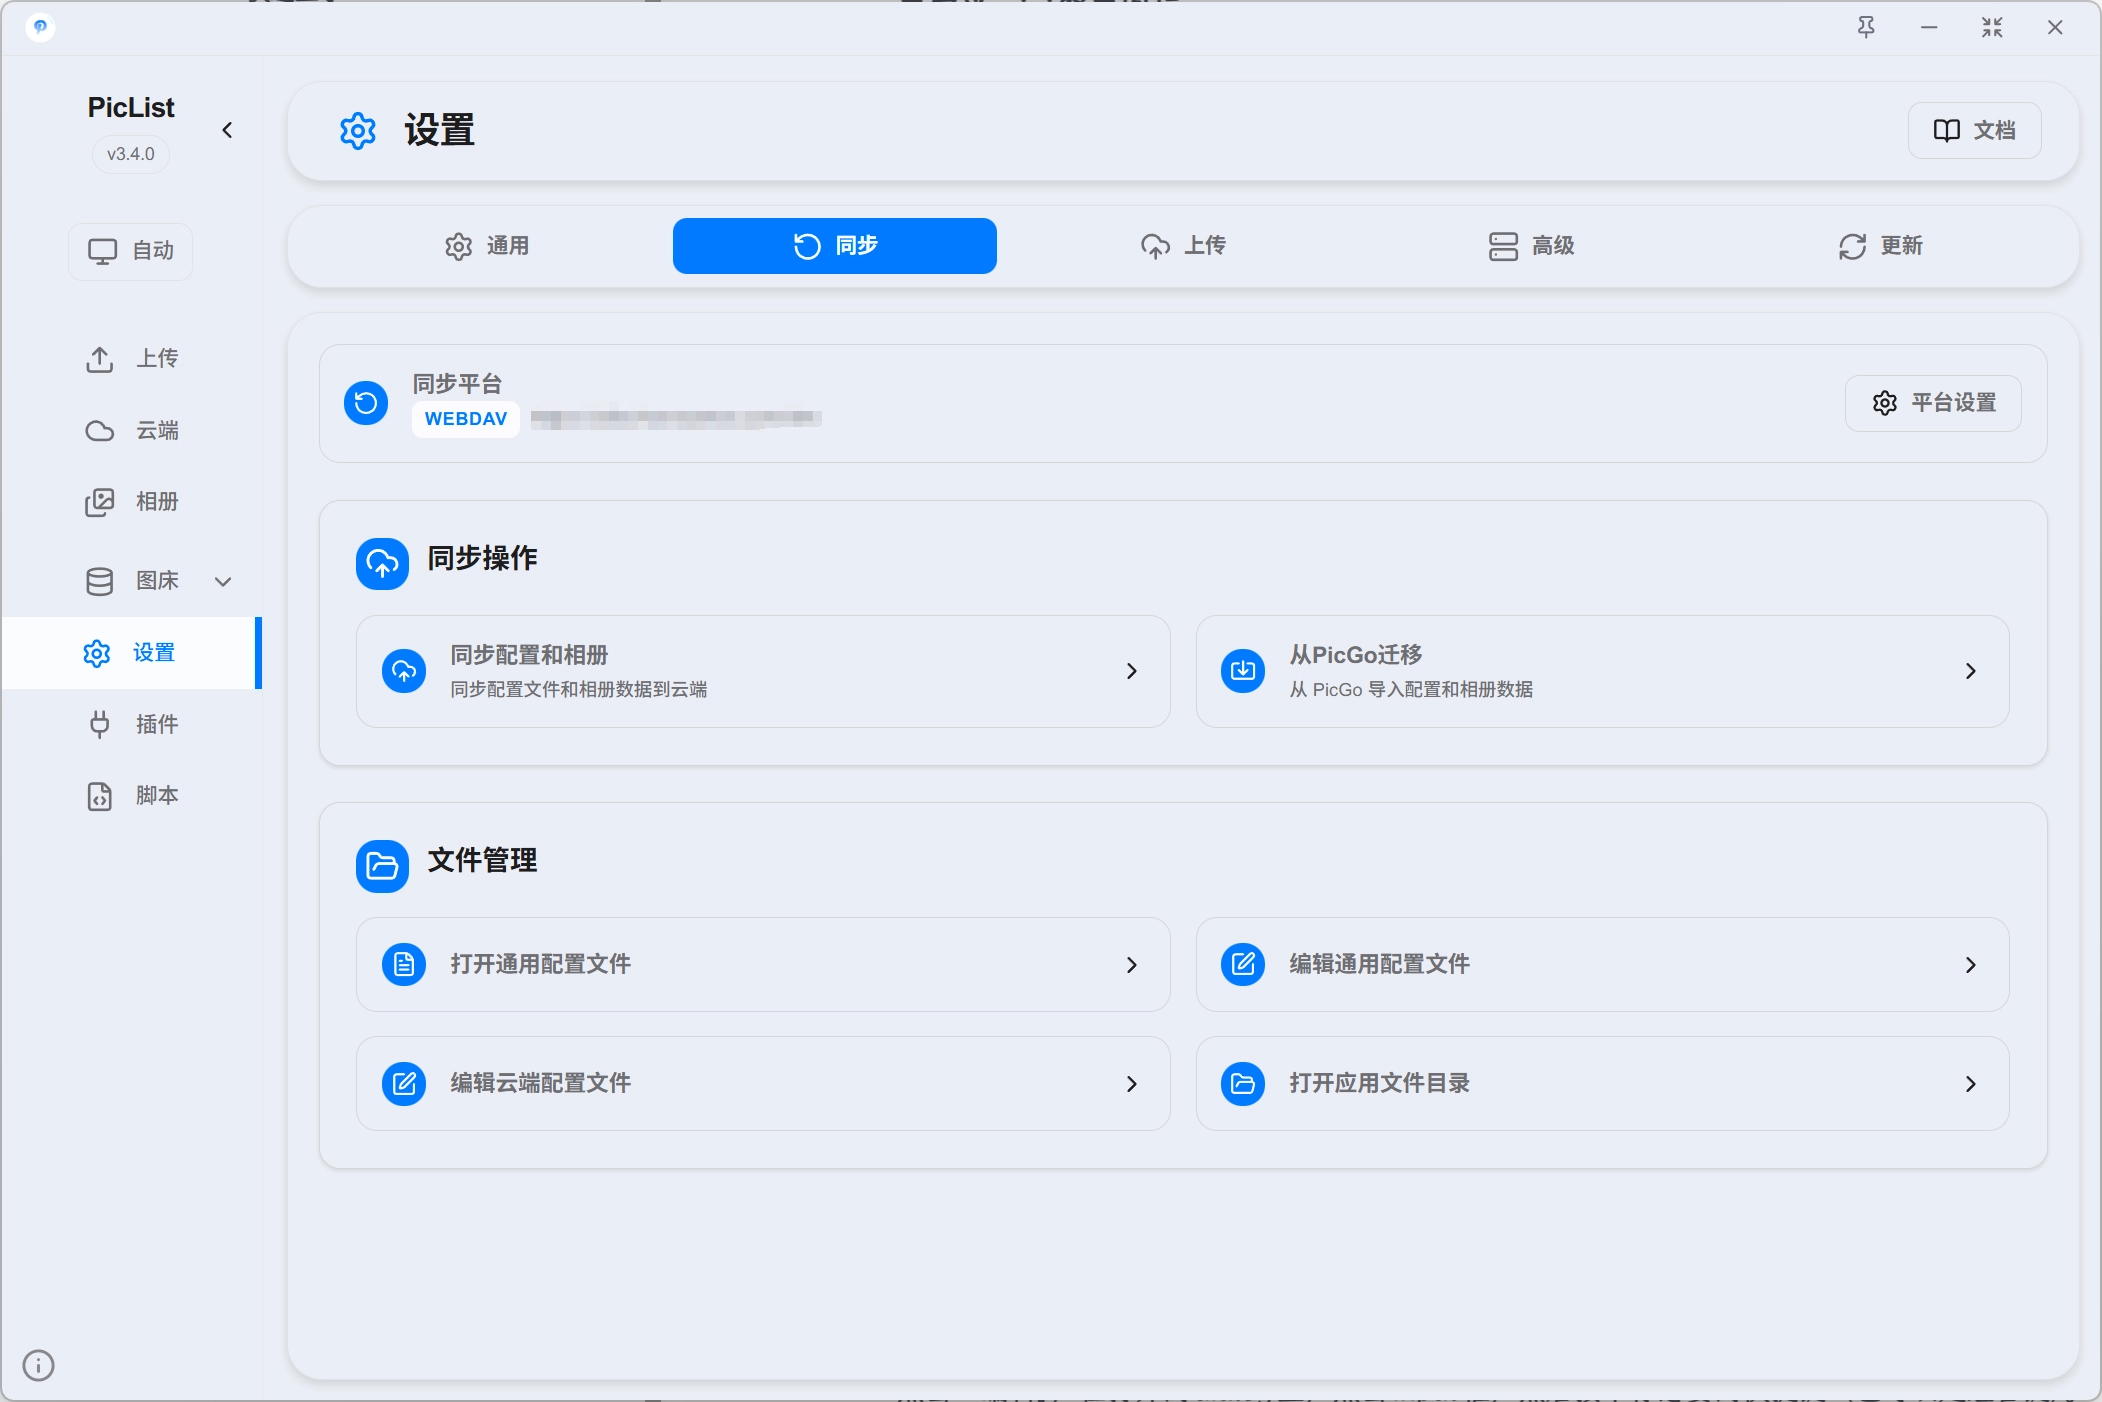Open 平台设置 platform settings
Image resolution: width=2102 pixels, height=1402 pixels.
[x=1933, y=403]
